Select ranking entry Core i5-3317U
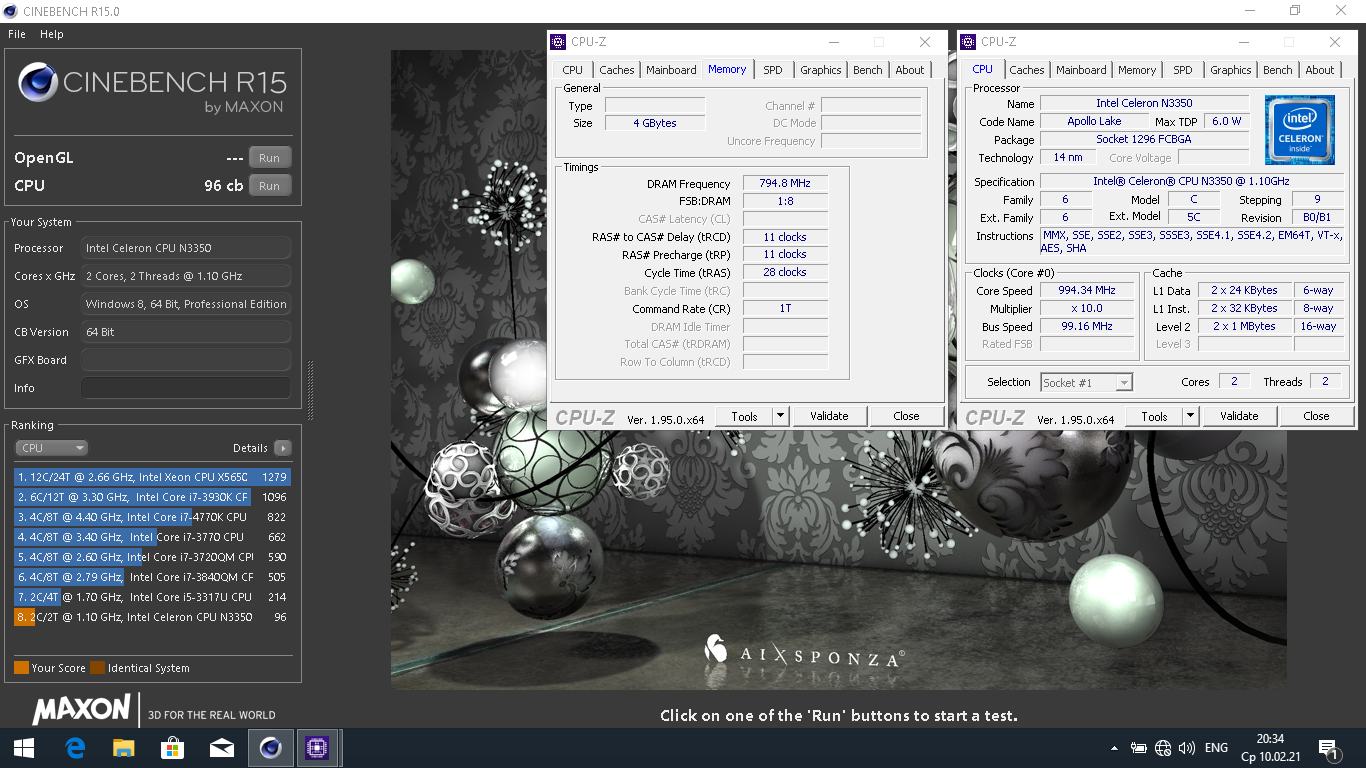The height and width of the screenshot is (768, 1366). (152, 597)
